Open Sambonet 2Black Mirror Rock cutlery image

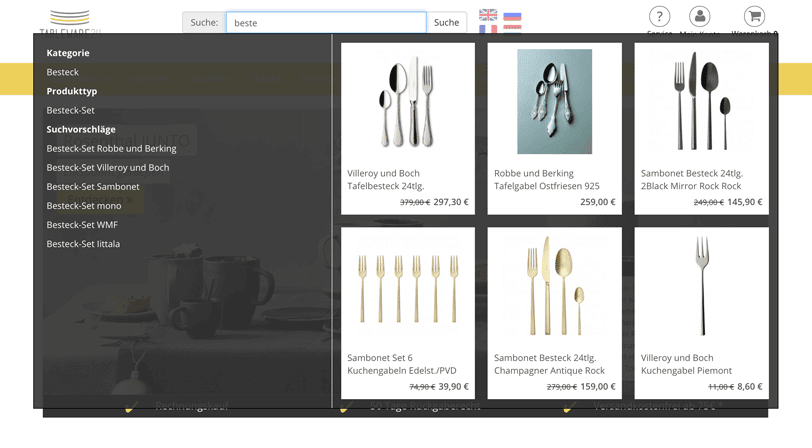702,102
